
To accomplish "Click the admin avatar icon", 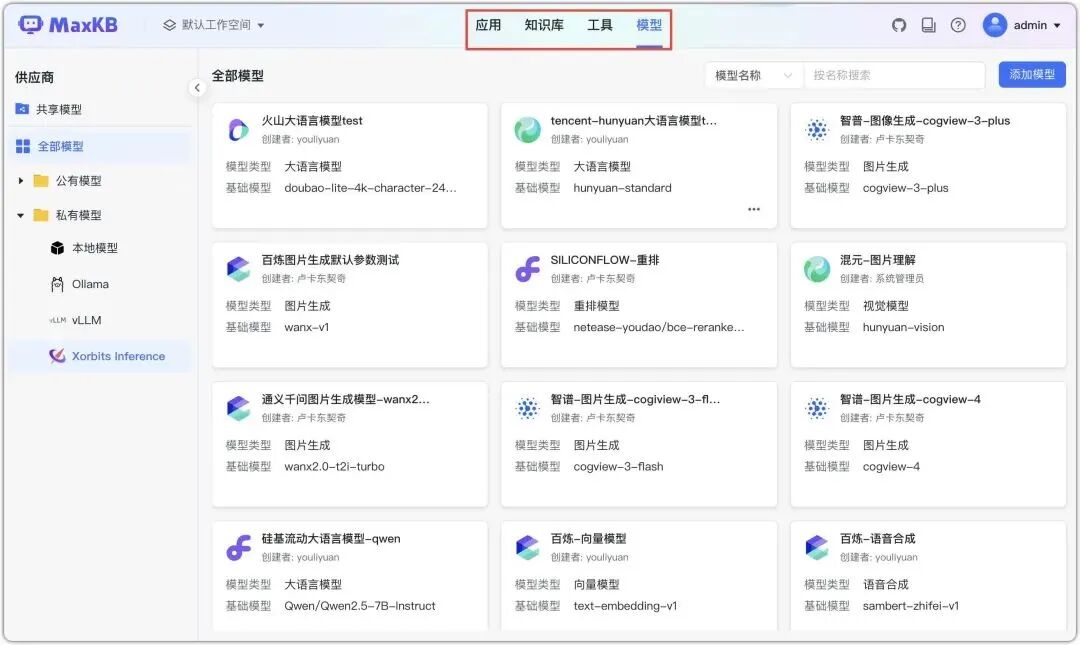I will (995, 25).
